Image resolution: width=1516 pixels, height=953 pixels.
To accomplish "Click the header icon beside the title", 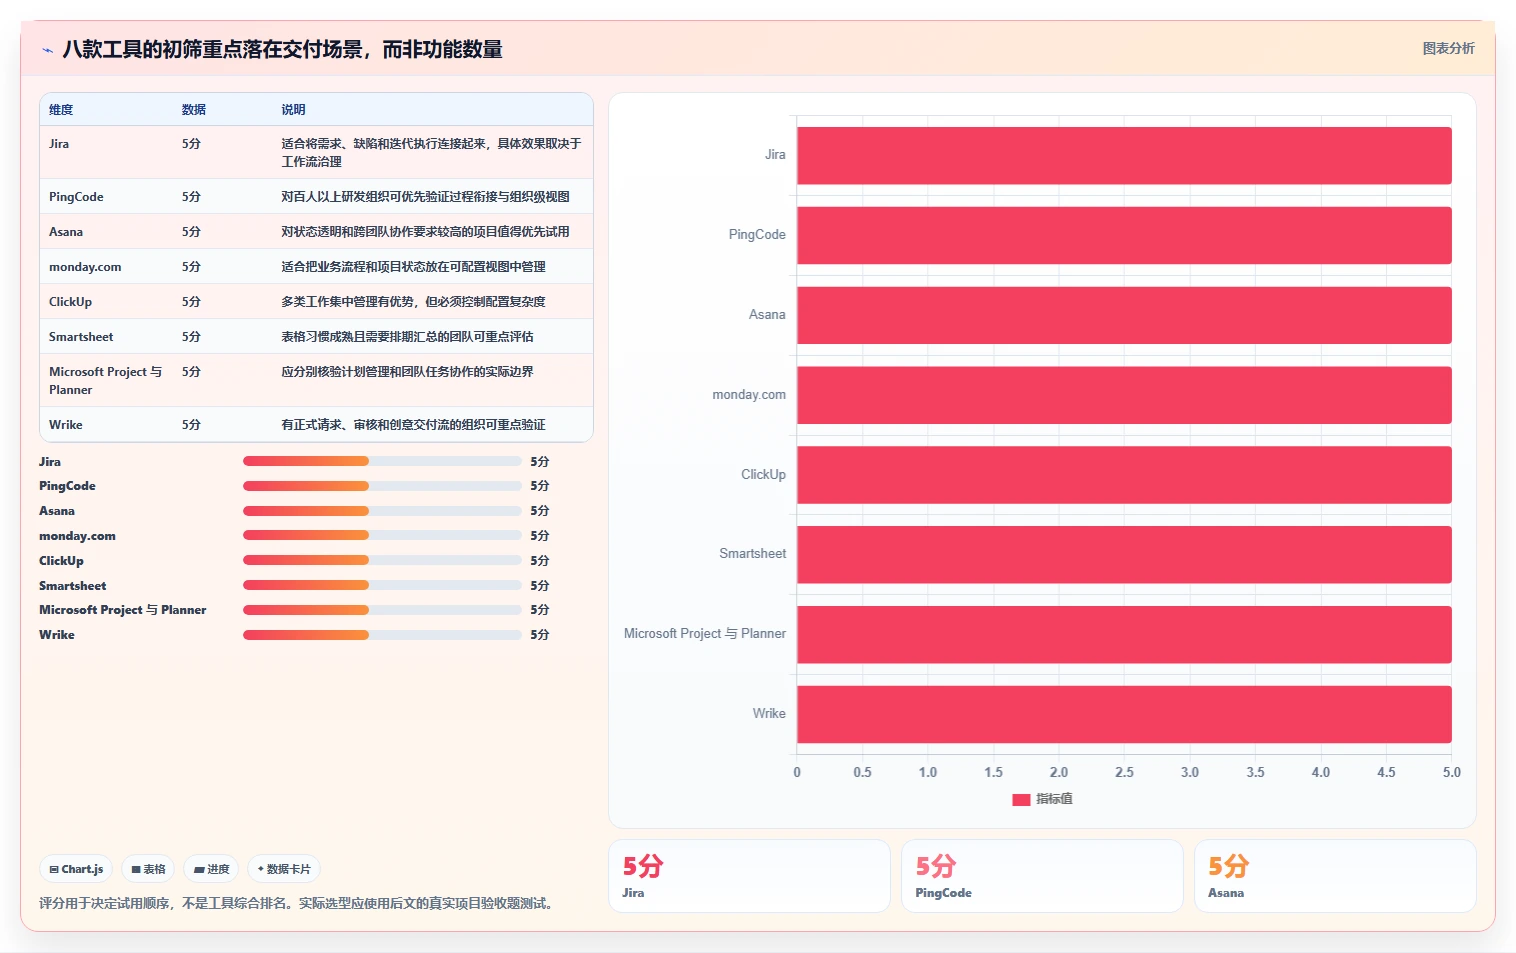I will pyautogui.click(x=47, y=50).
